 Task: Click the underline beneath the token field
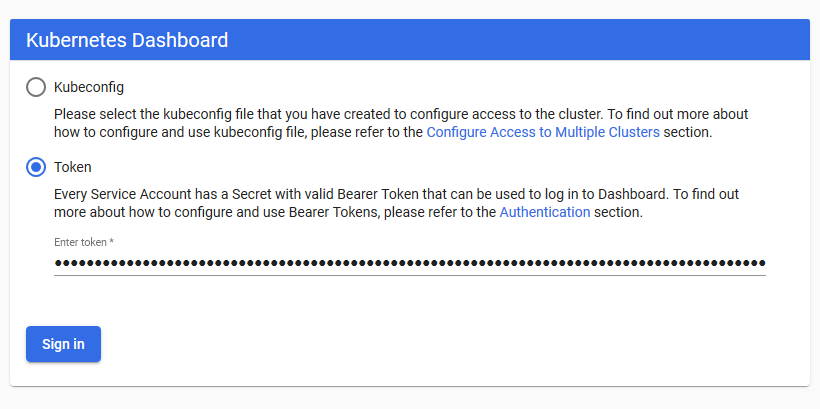(x=410, y=275)
